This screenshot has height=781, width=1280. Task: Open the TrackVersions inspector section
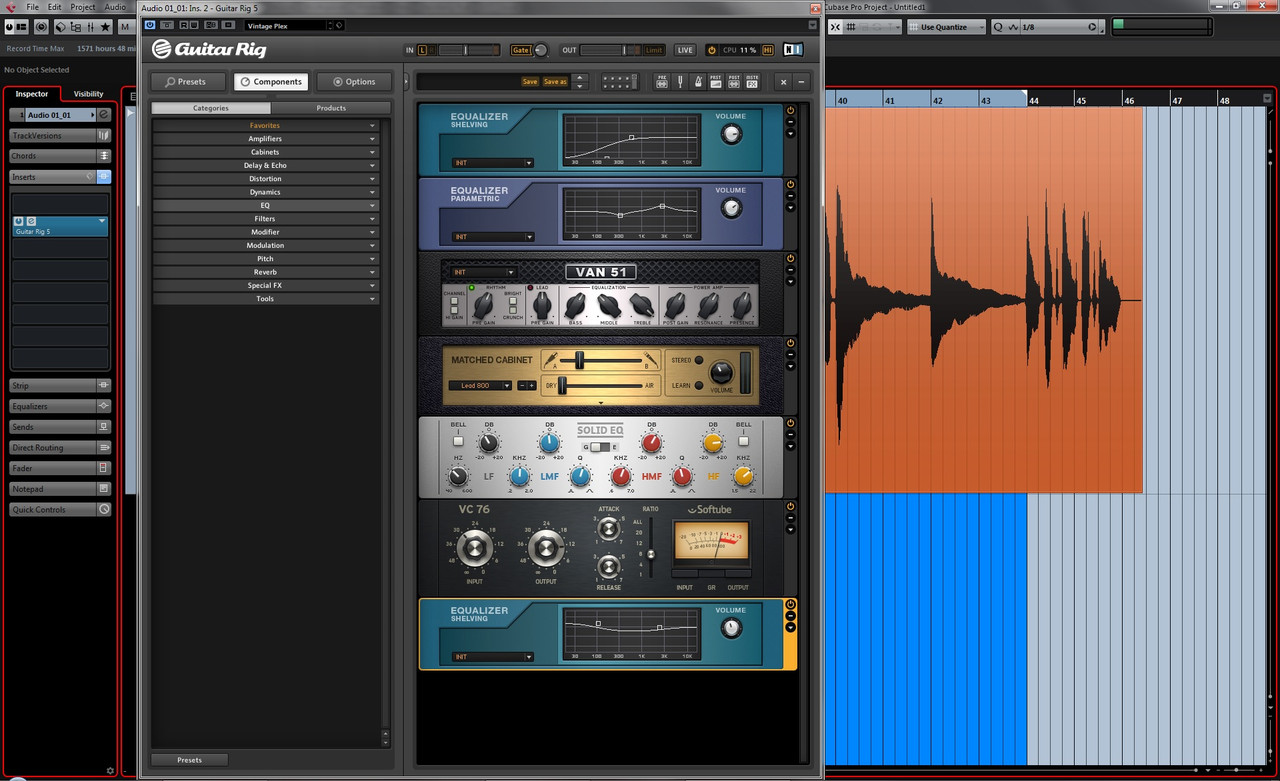60,135
